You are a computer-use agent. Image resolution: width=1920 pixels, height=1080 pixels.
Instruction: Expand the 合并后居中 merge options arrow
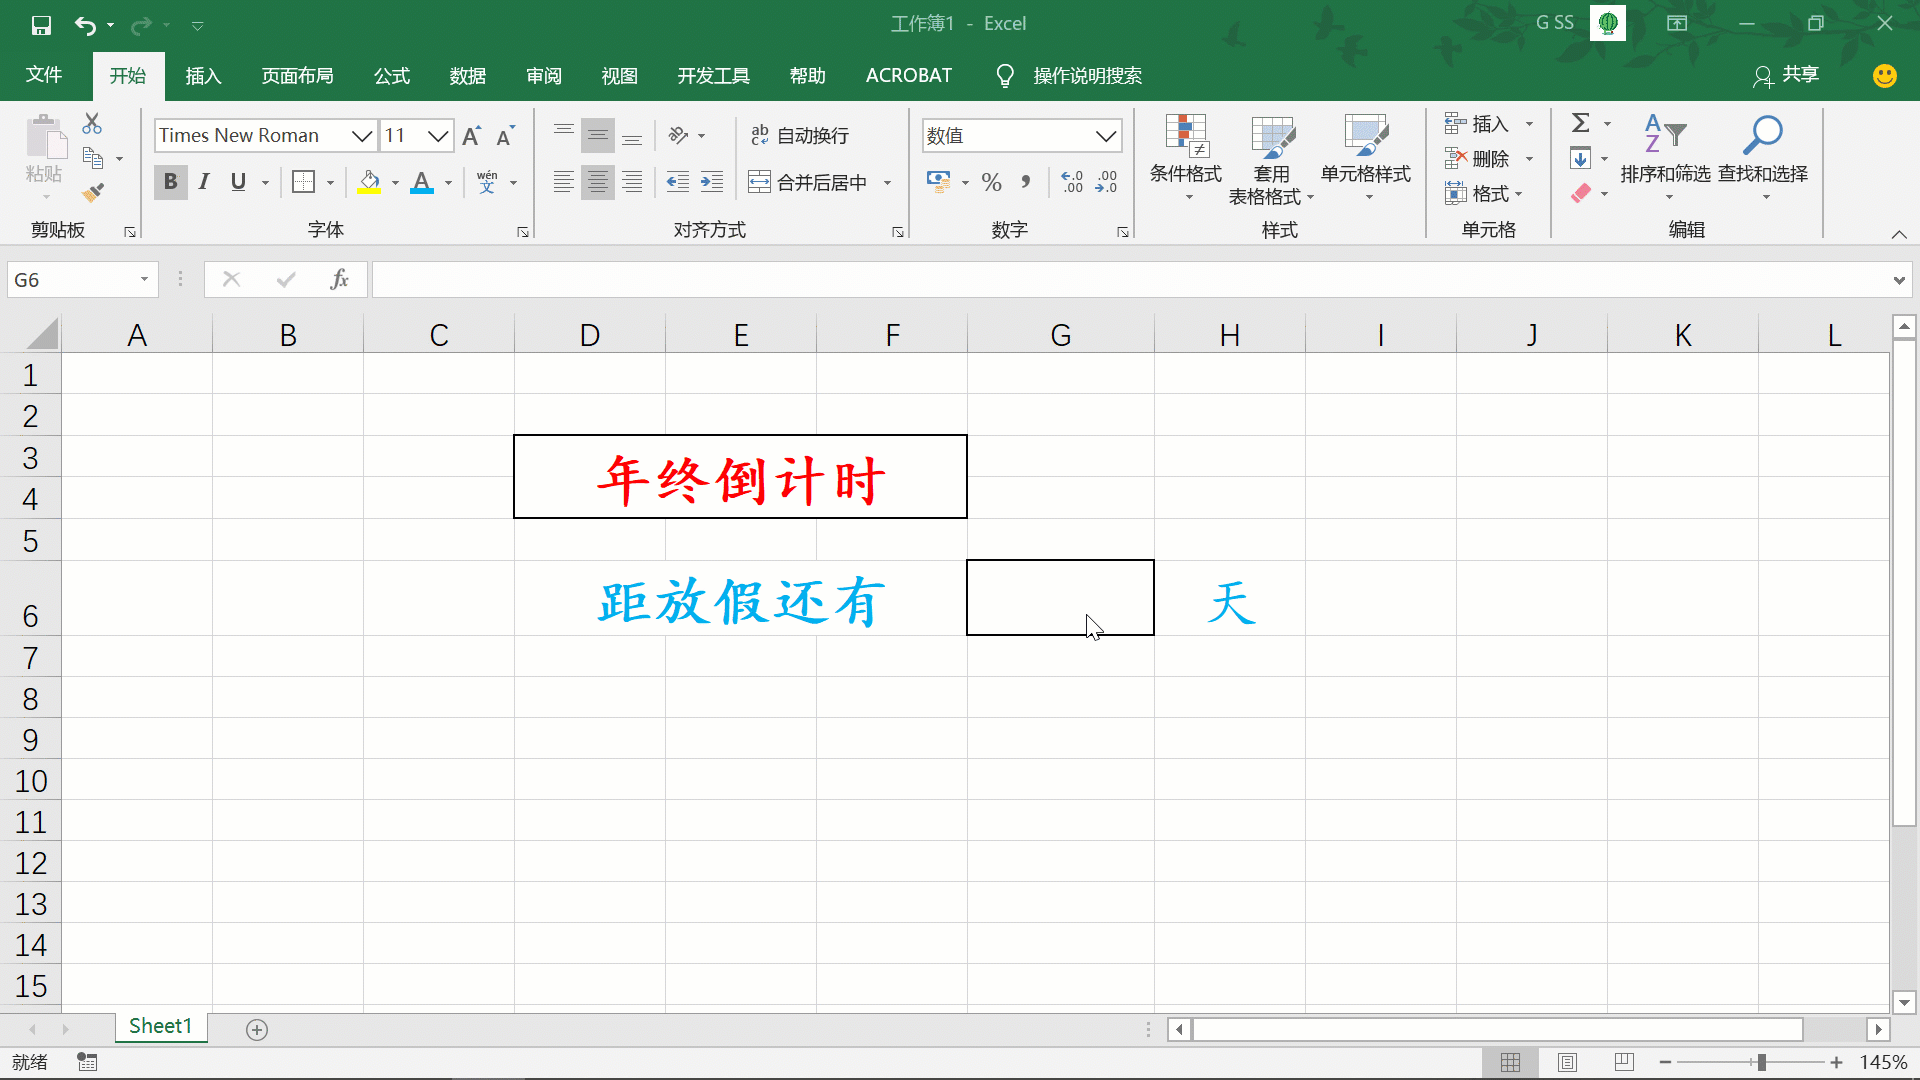(x=887, y=182)
